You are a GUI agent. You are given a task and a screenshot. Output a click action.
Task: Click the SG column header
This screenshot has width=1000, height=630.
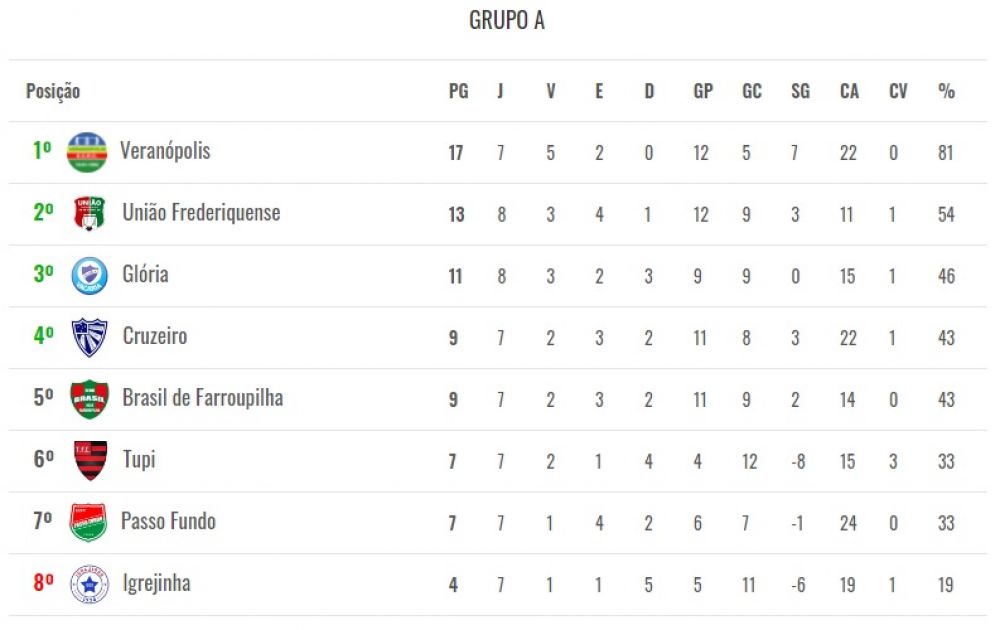[800, 91]
